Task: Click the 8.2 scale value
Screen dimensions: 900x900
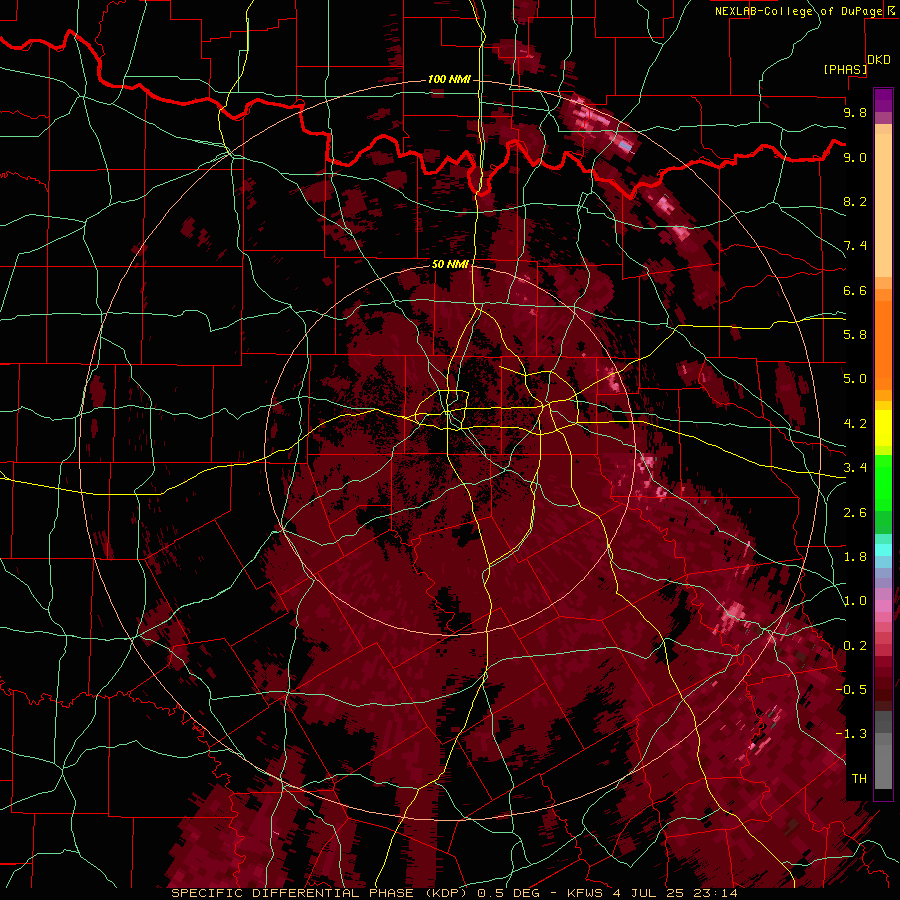Action: tap(855, 201)
